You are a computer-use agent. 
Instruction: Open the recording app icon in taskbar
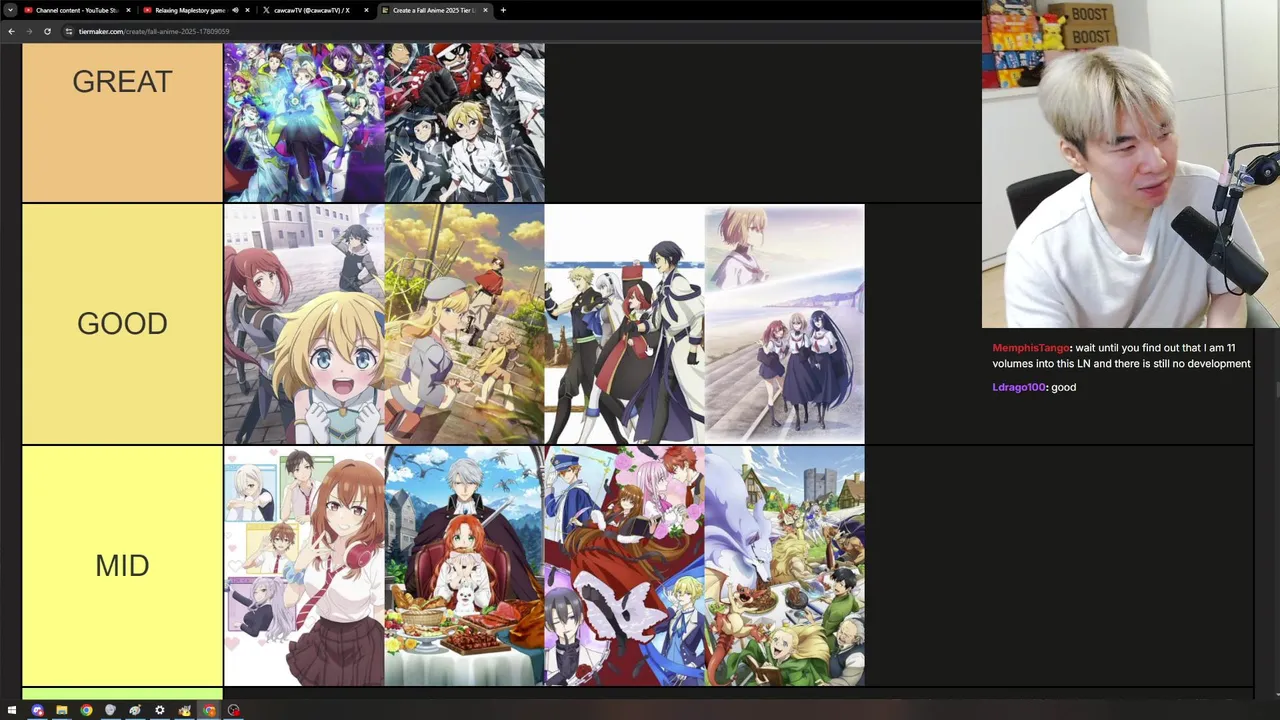pos(233,711)
